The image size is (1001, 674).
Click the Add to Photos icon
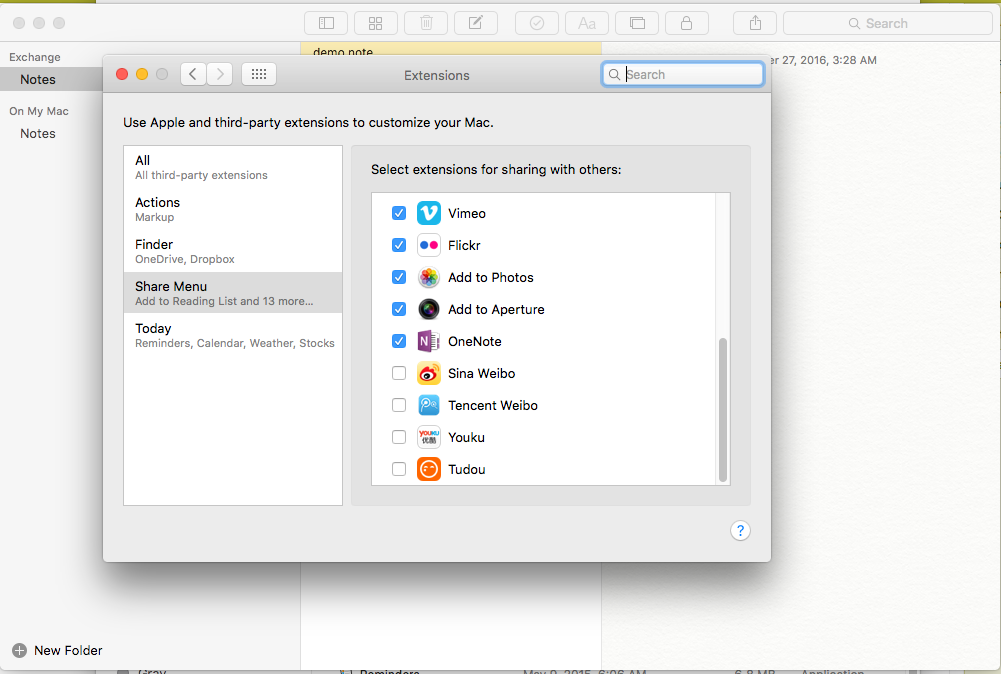click(x=428, y=277)
